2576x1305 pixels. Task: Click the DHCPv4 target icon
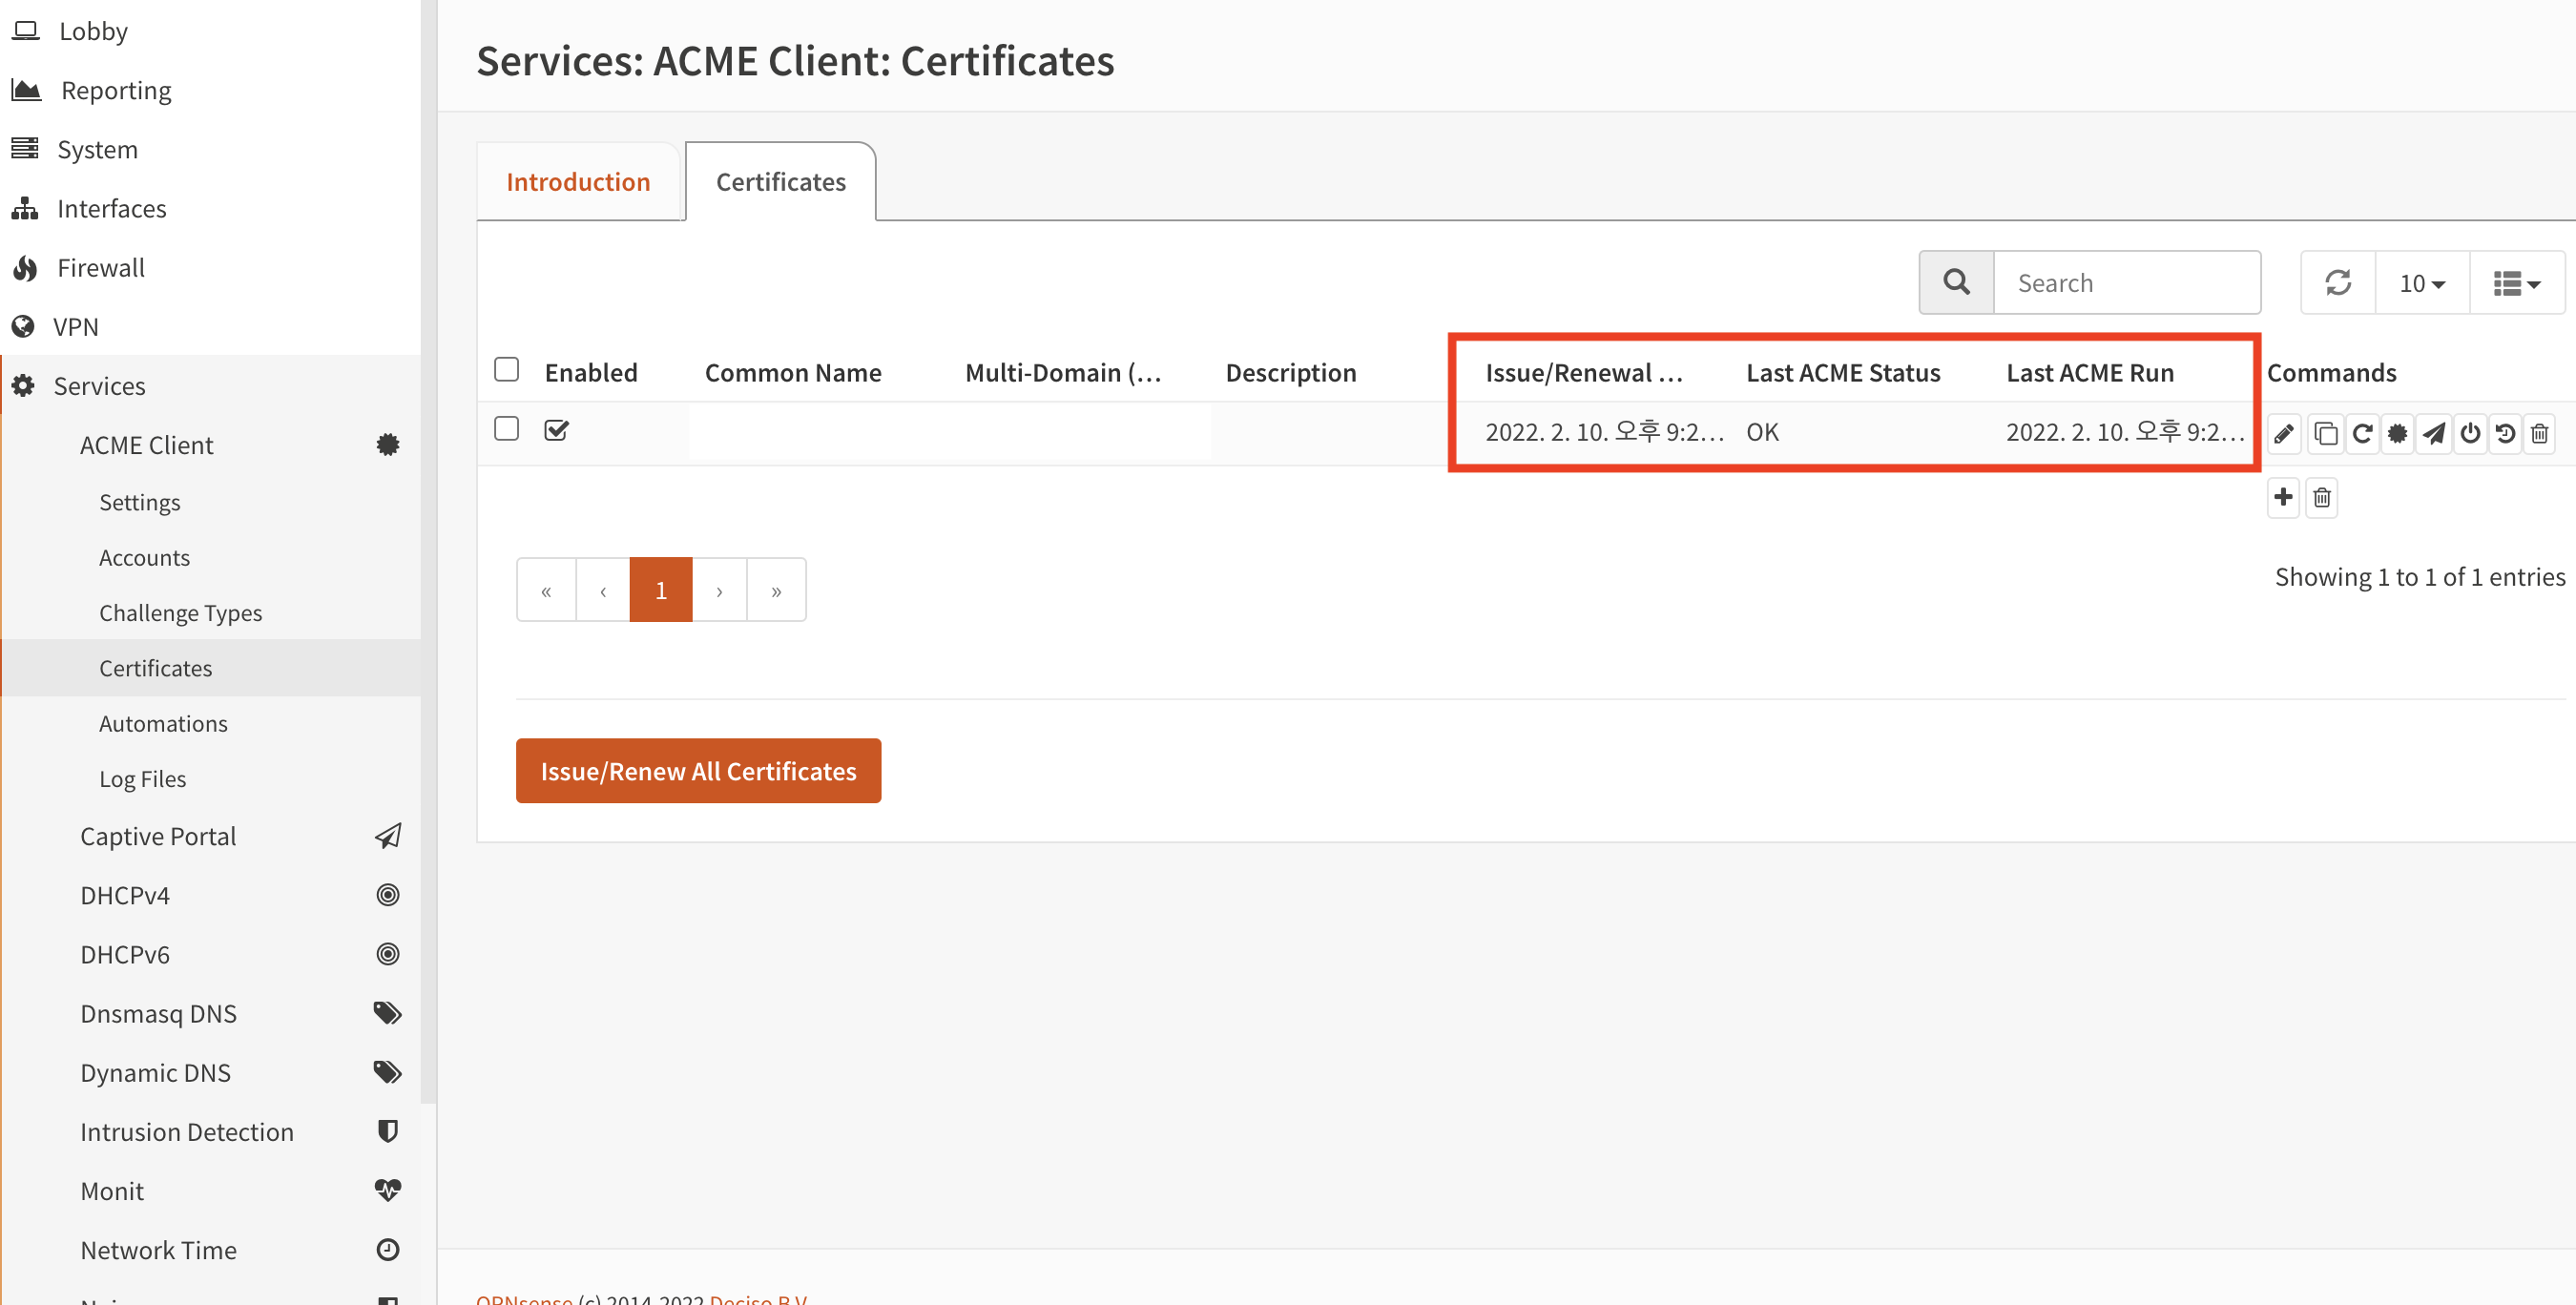(388, 895)
